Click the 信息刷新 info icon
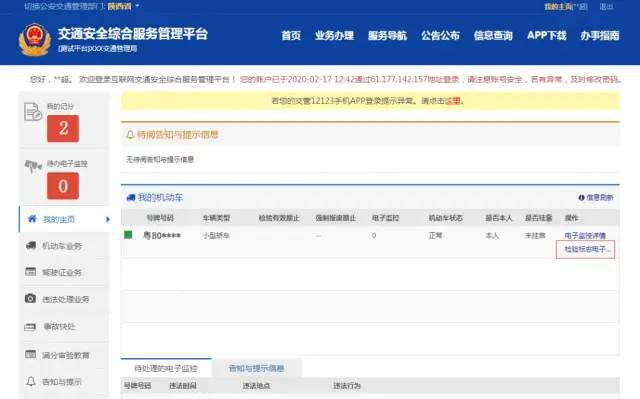The image size is (640, 399). coord(581,197)
